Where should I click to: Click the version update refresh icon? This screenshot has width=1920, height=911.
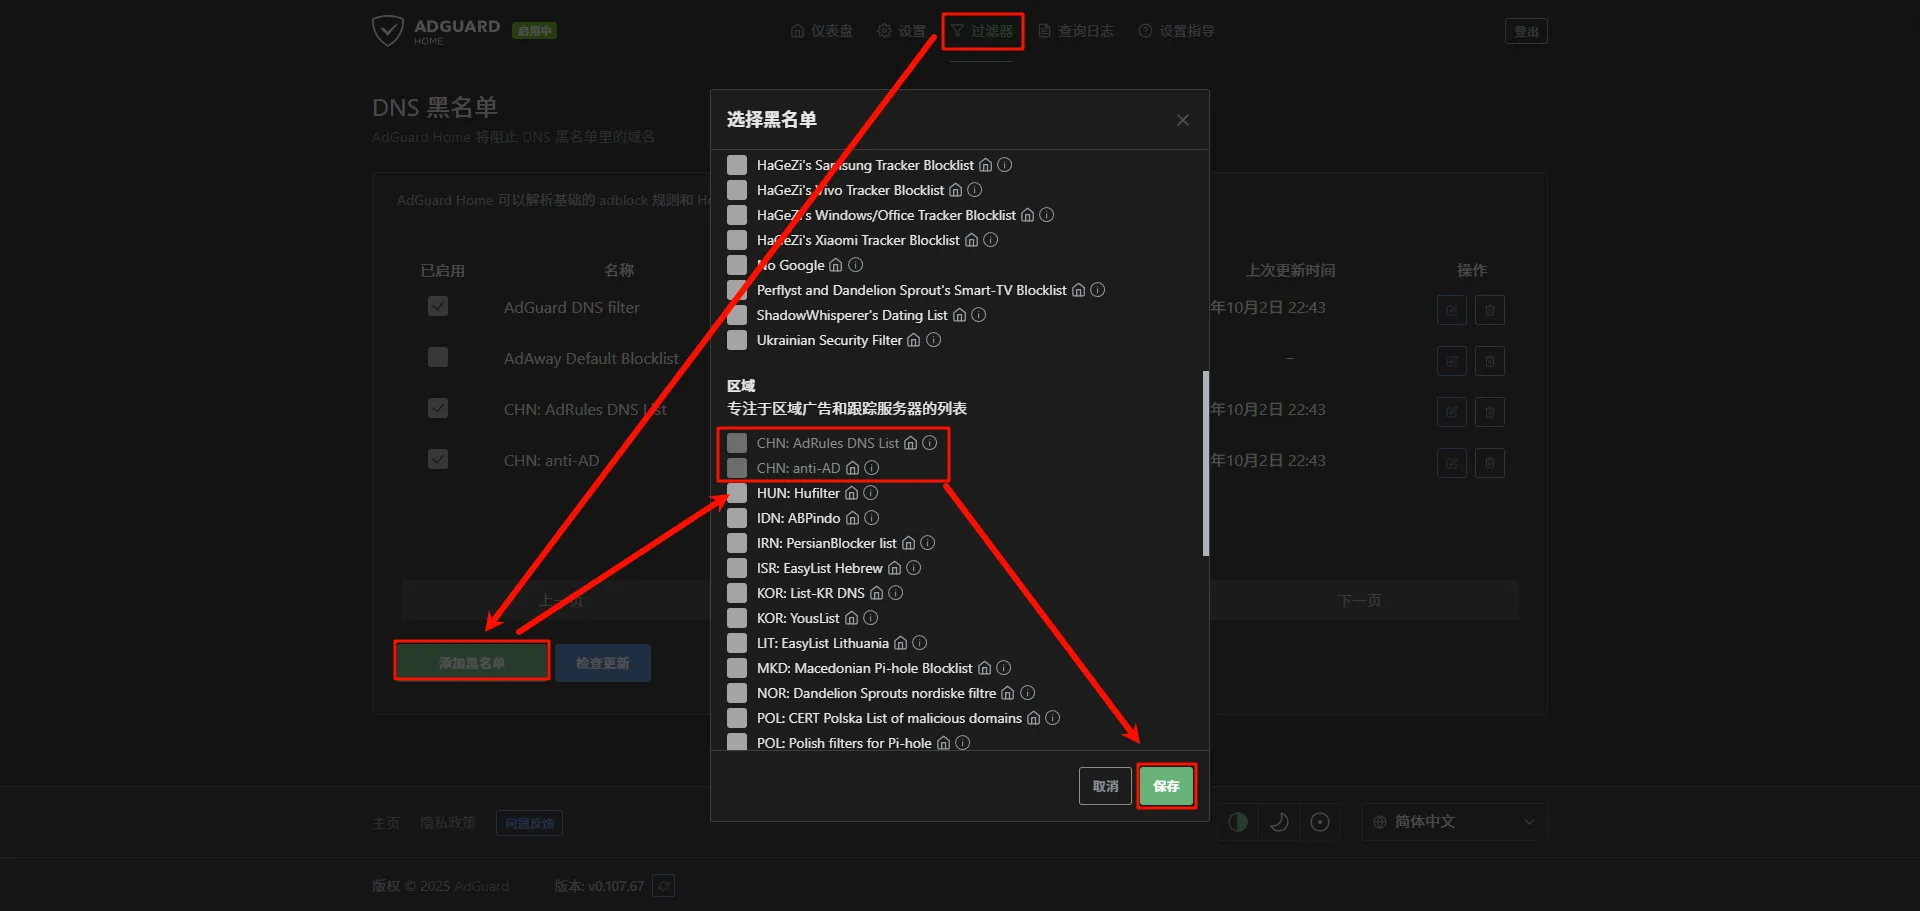(x=663, y=886)
